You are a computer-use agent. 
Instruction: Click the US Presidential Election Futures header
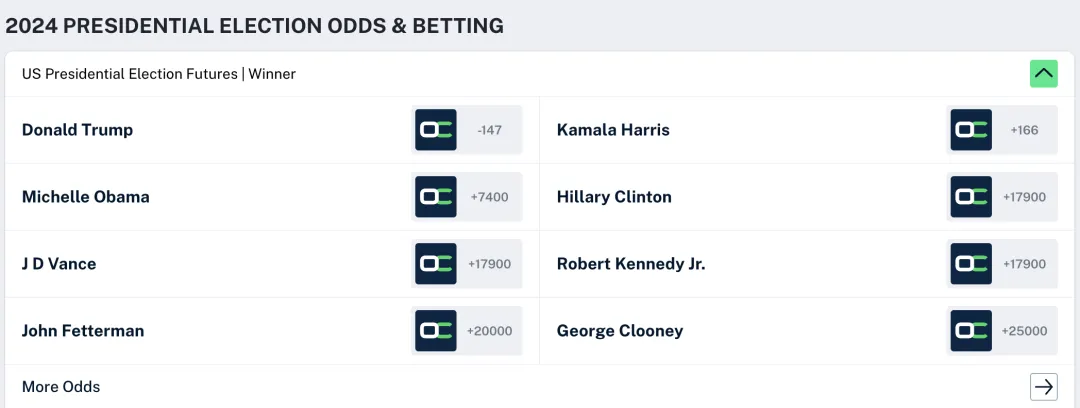click(x=159, y=74)
